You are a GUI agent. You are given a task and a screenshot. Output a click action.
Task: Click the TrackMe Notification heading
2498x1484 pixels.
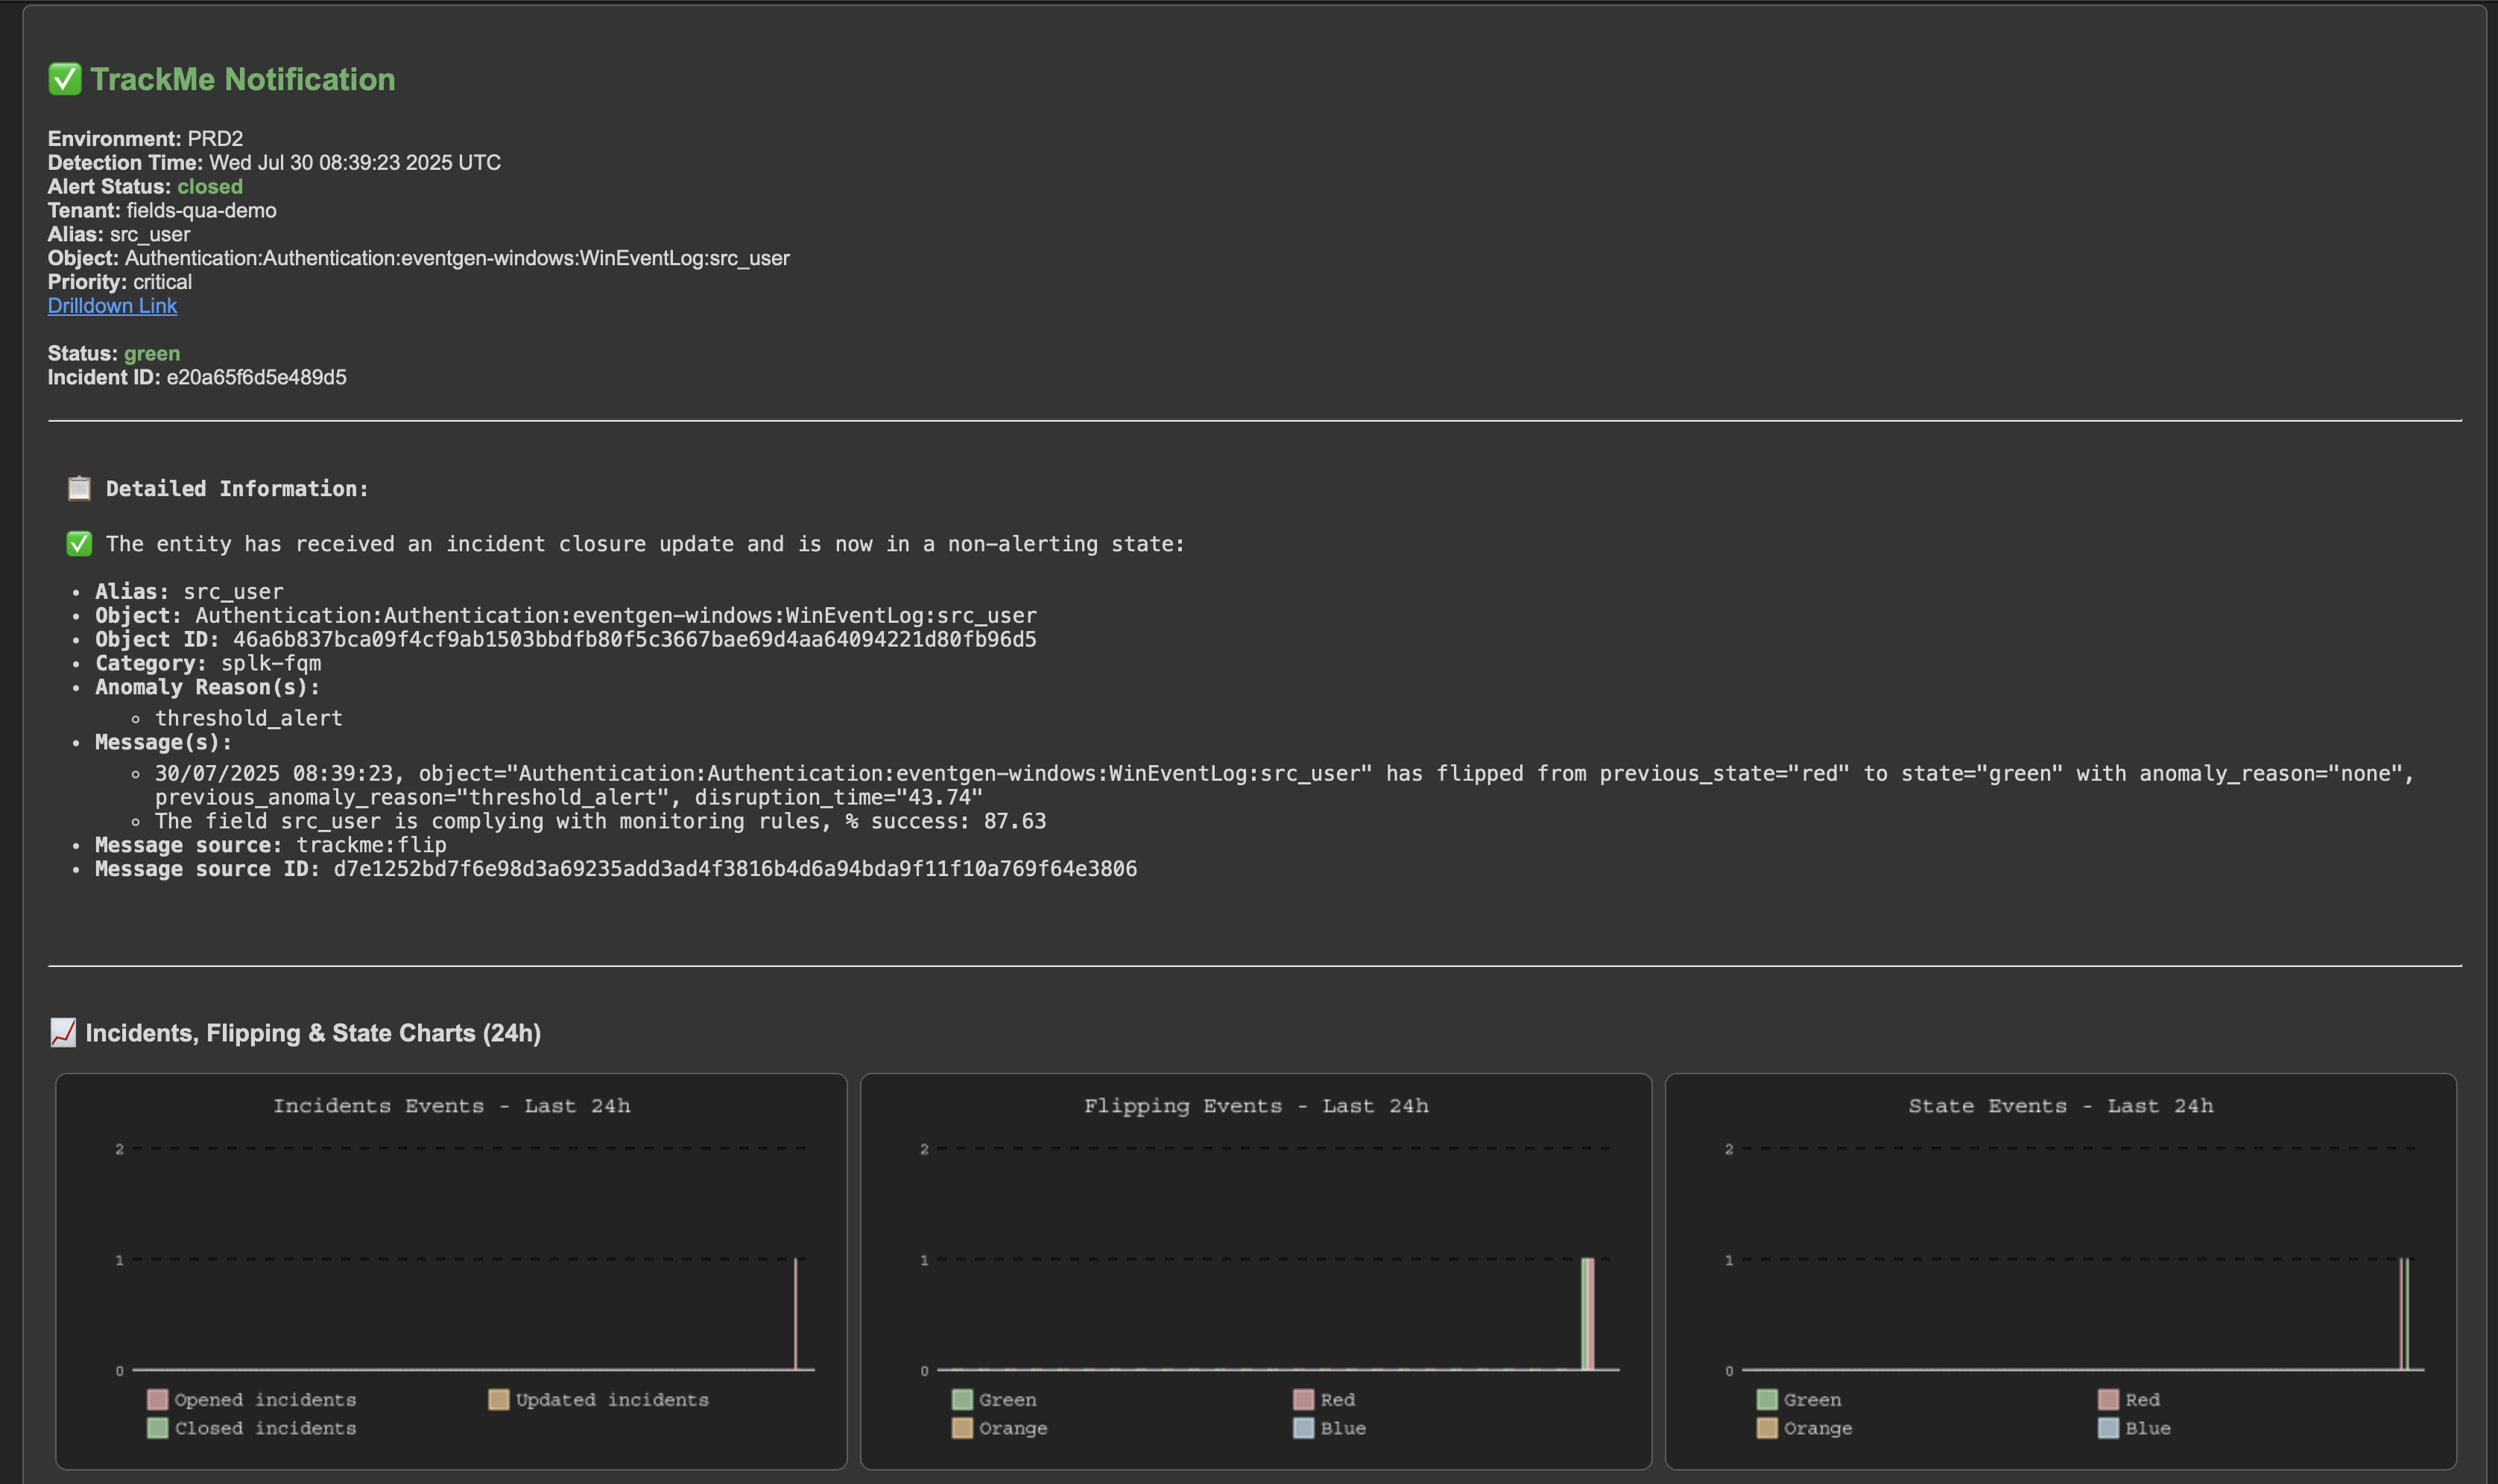click(243, 79)
